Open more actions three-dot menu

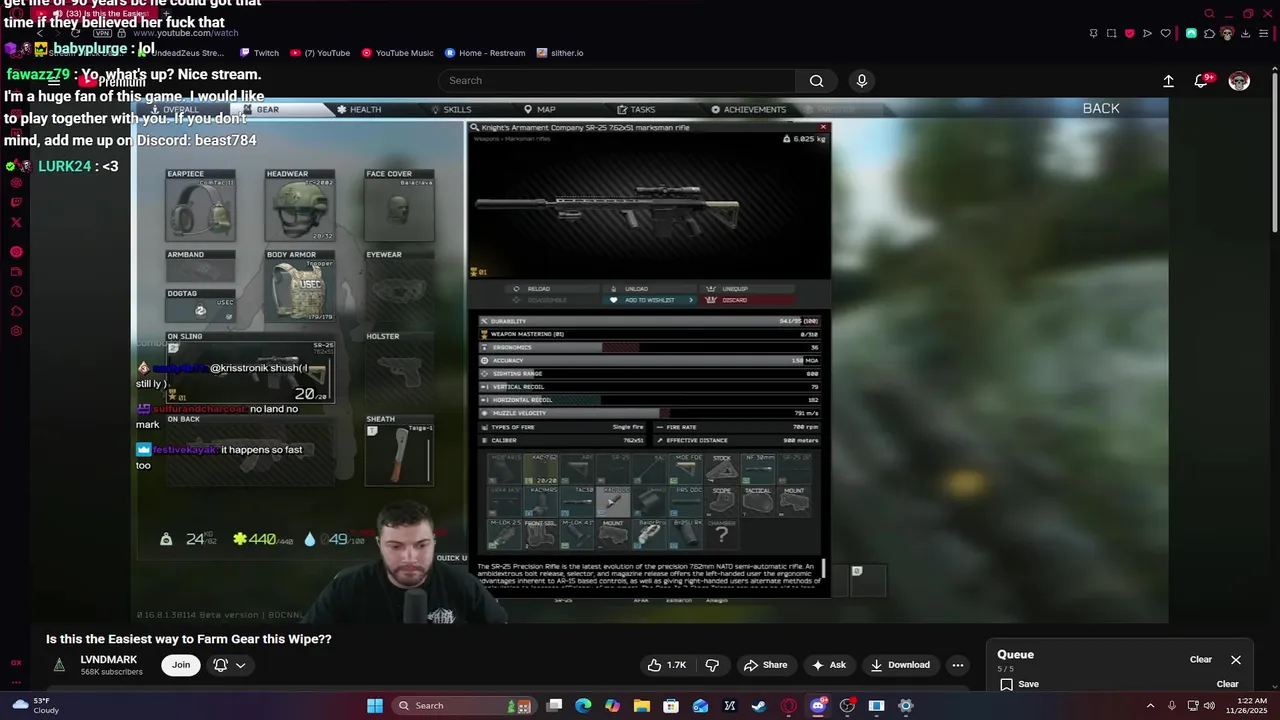pos(958,665)
